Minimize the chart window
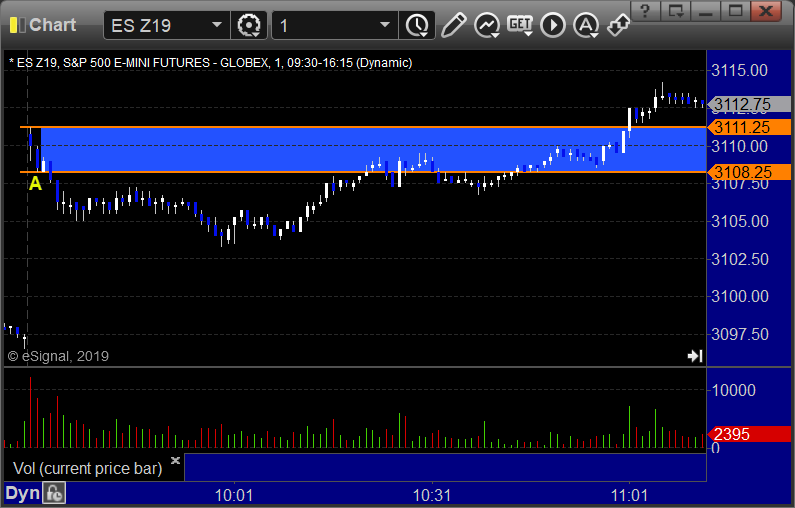 pos(705,11)
